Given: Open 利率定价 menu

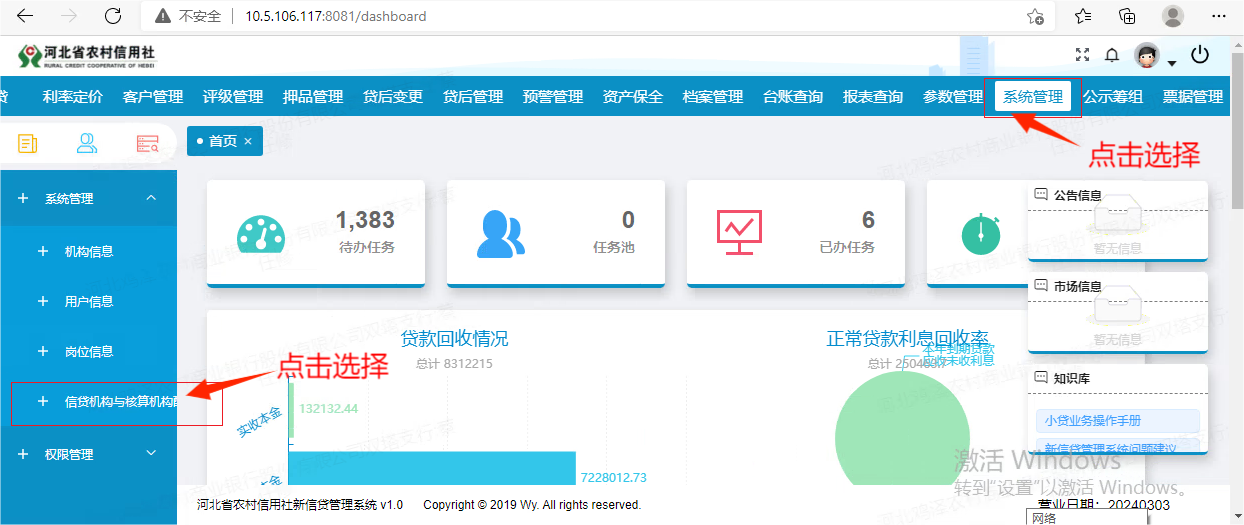Looking at the screenshot, I should click(73, 97).
